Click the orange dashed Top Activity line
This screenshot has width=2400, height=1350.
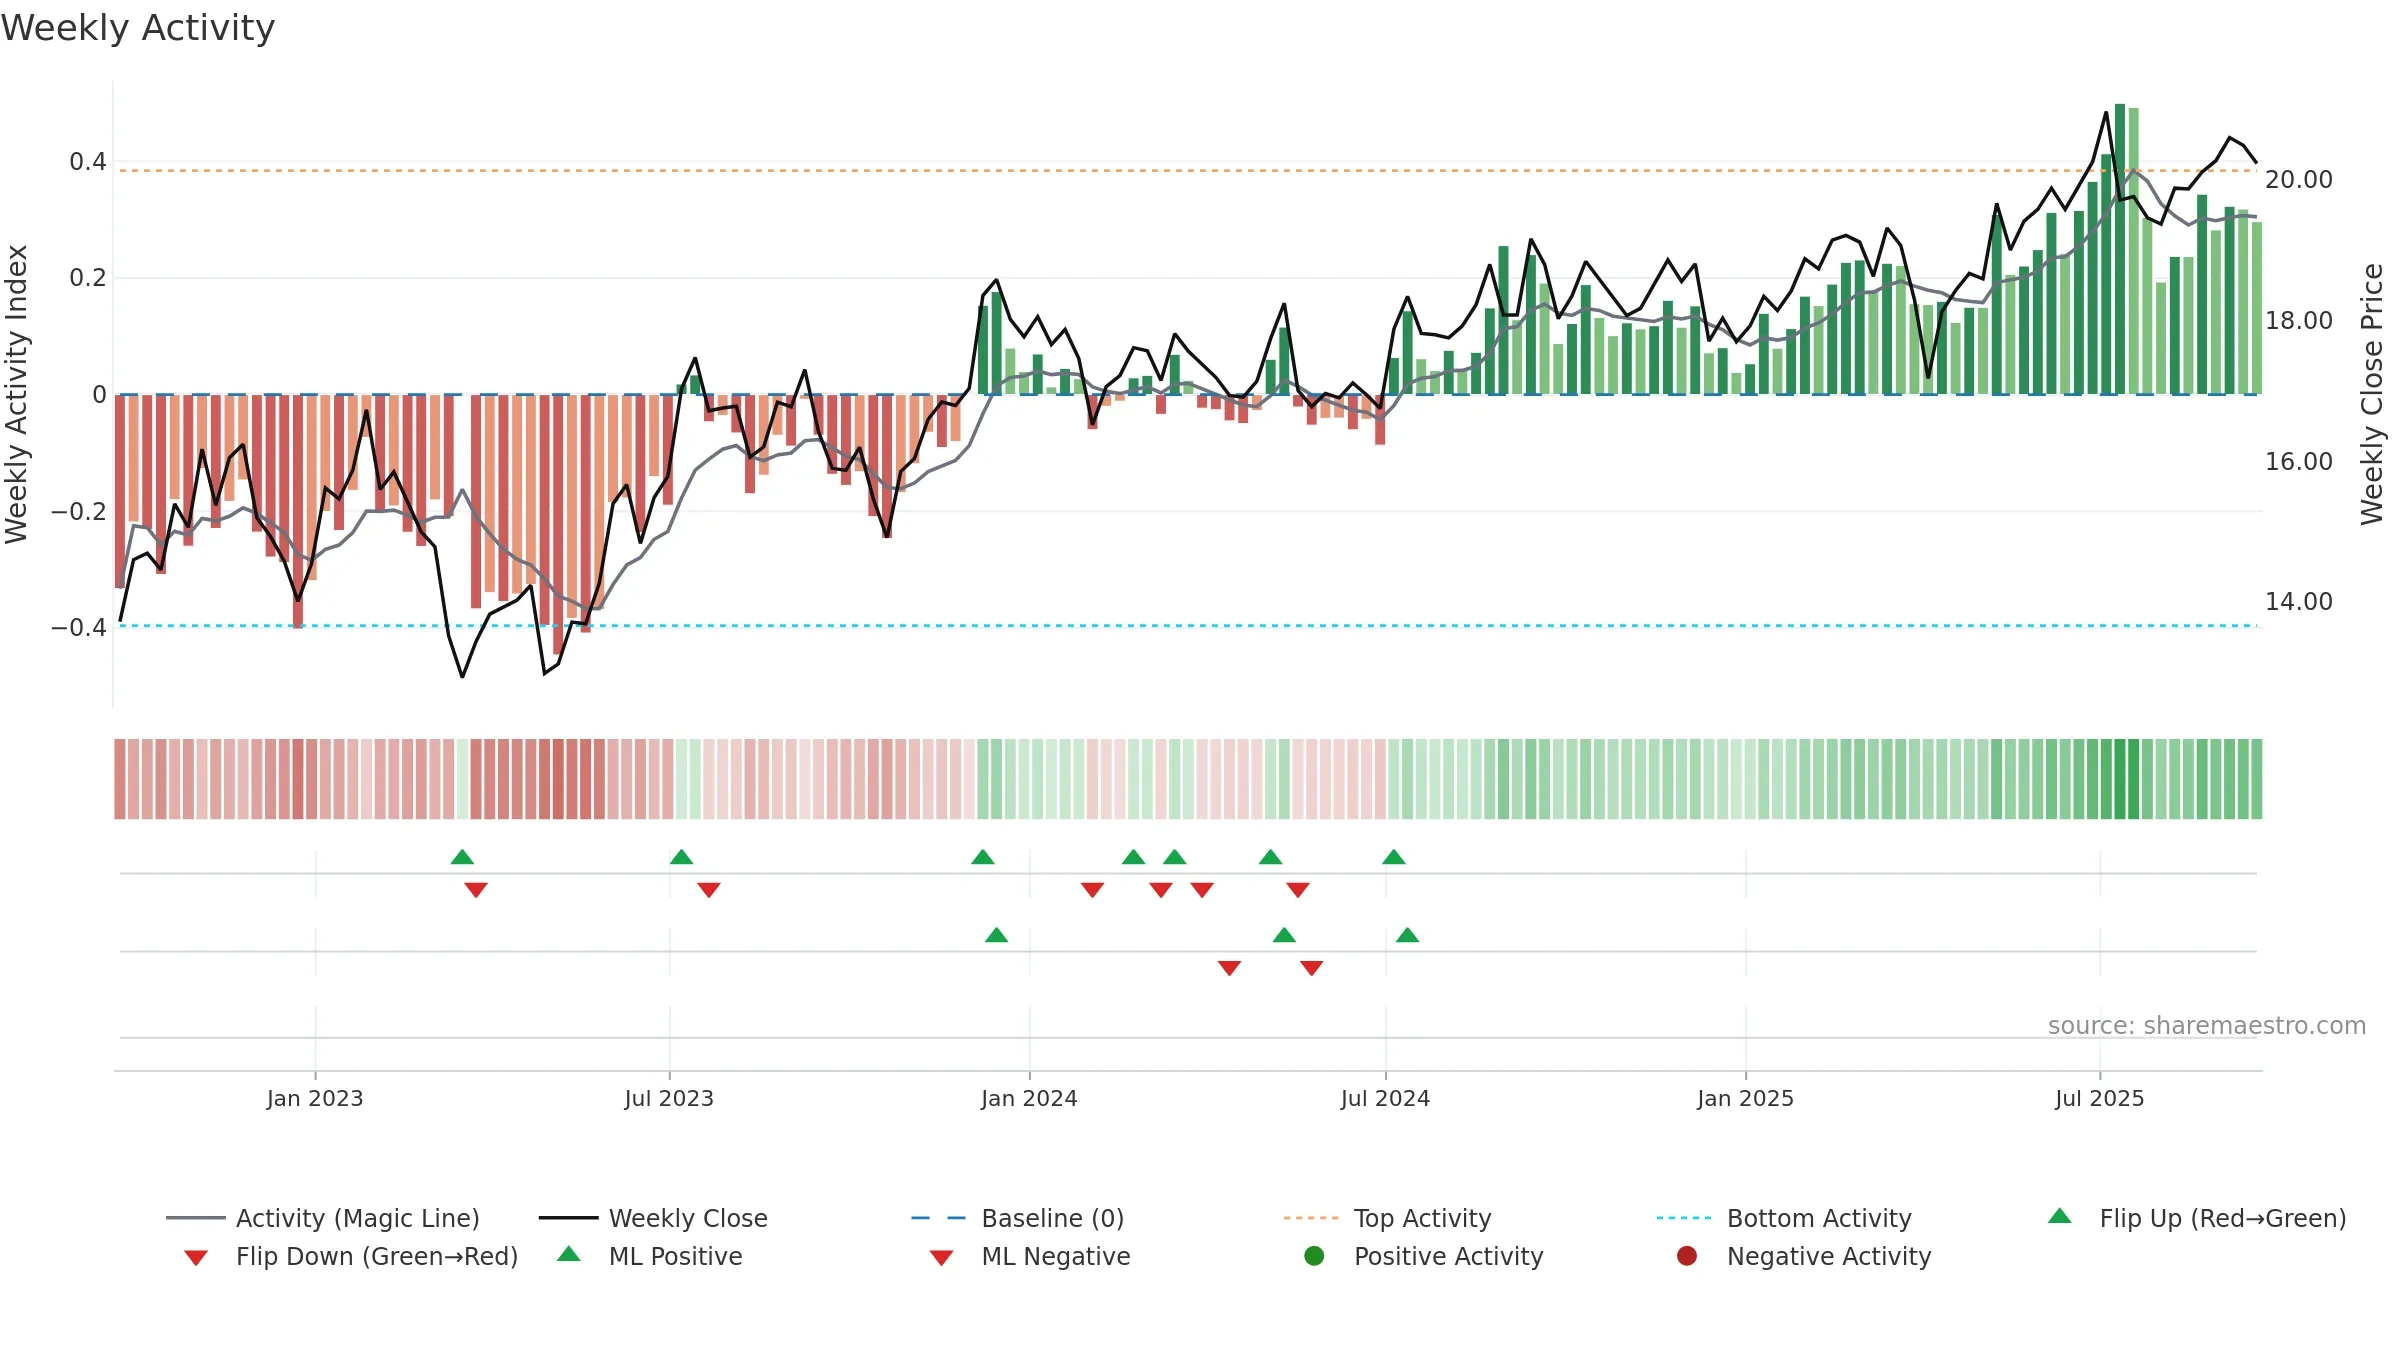(x=1187, y=170)
